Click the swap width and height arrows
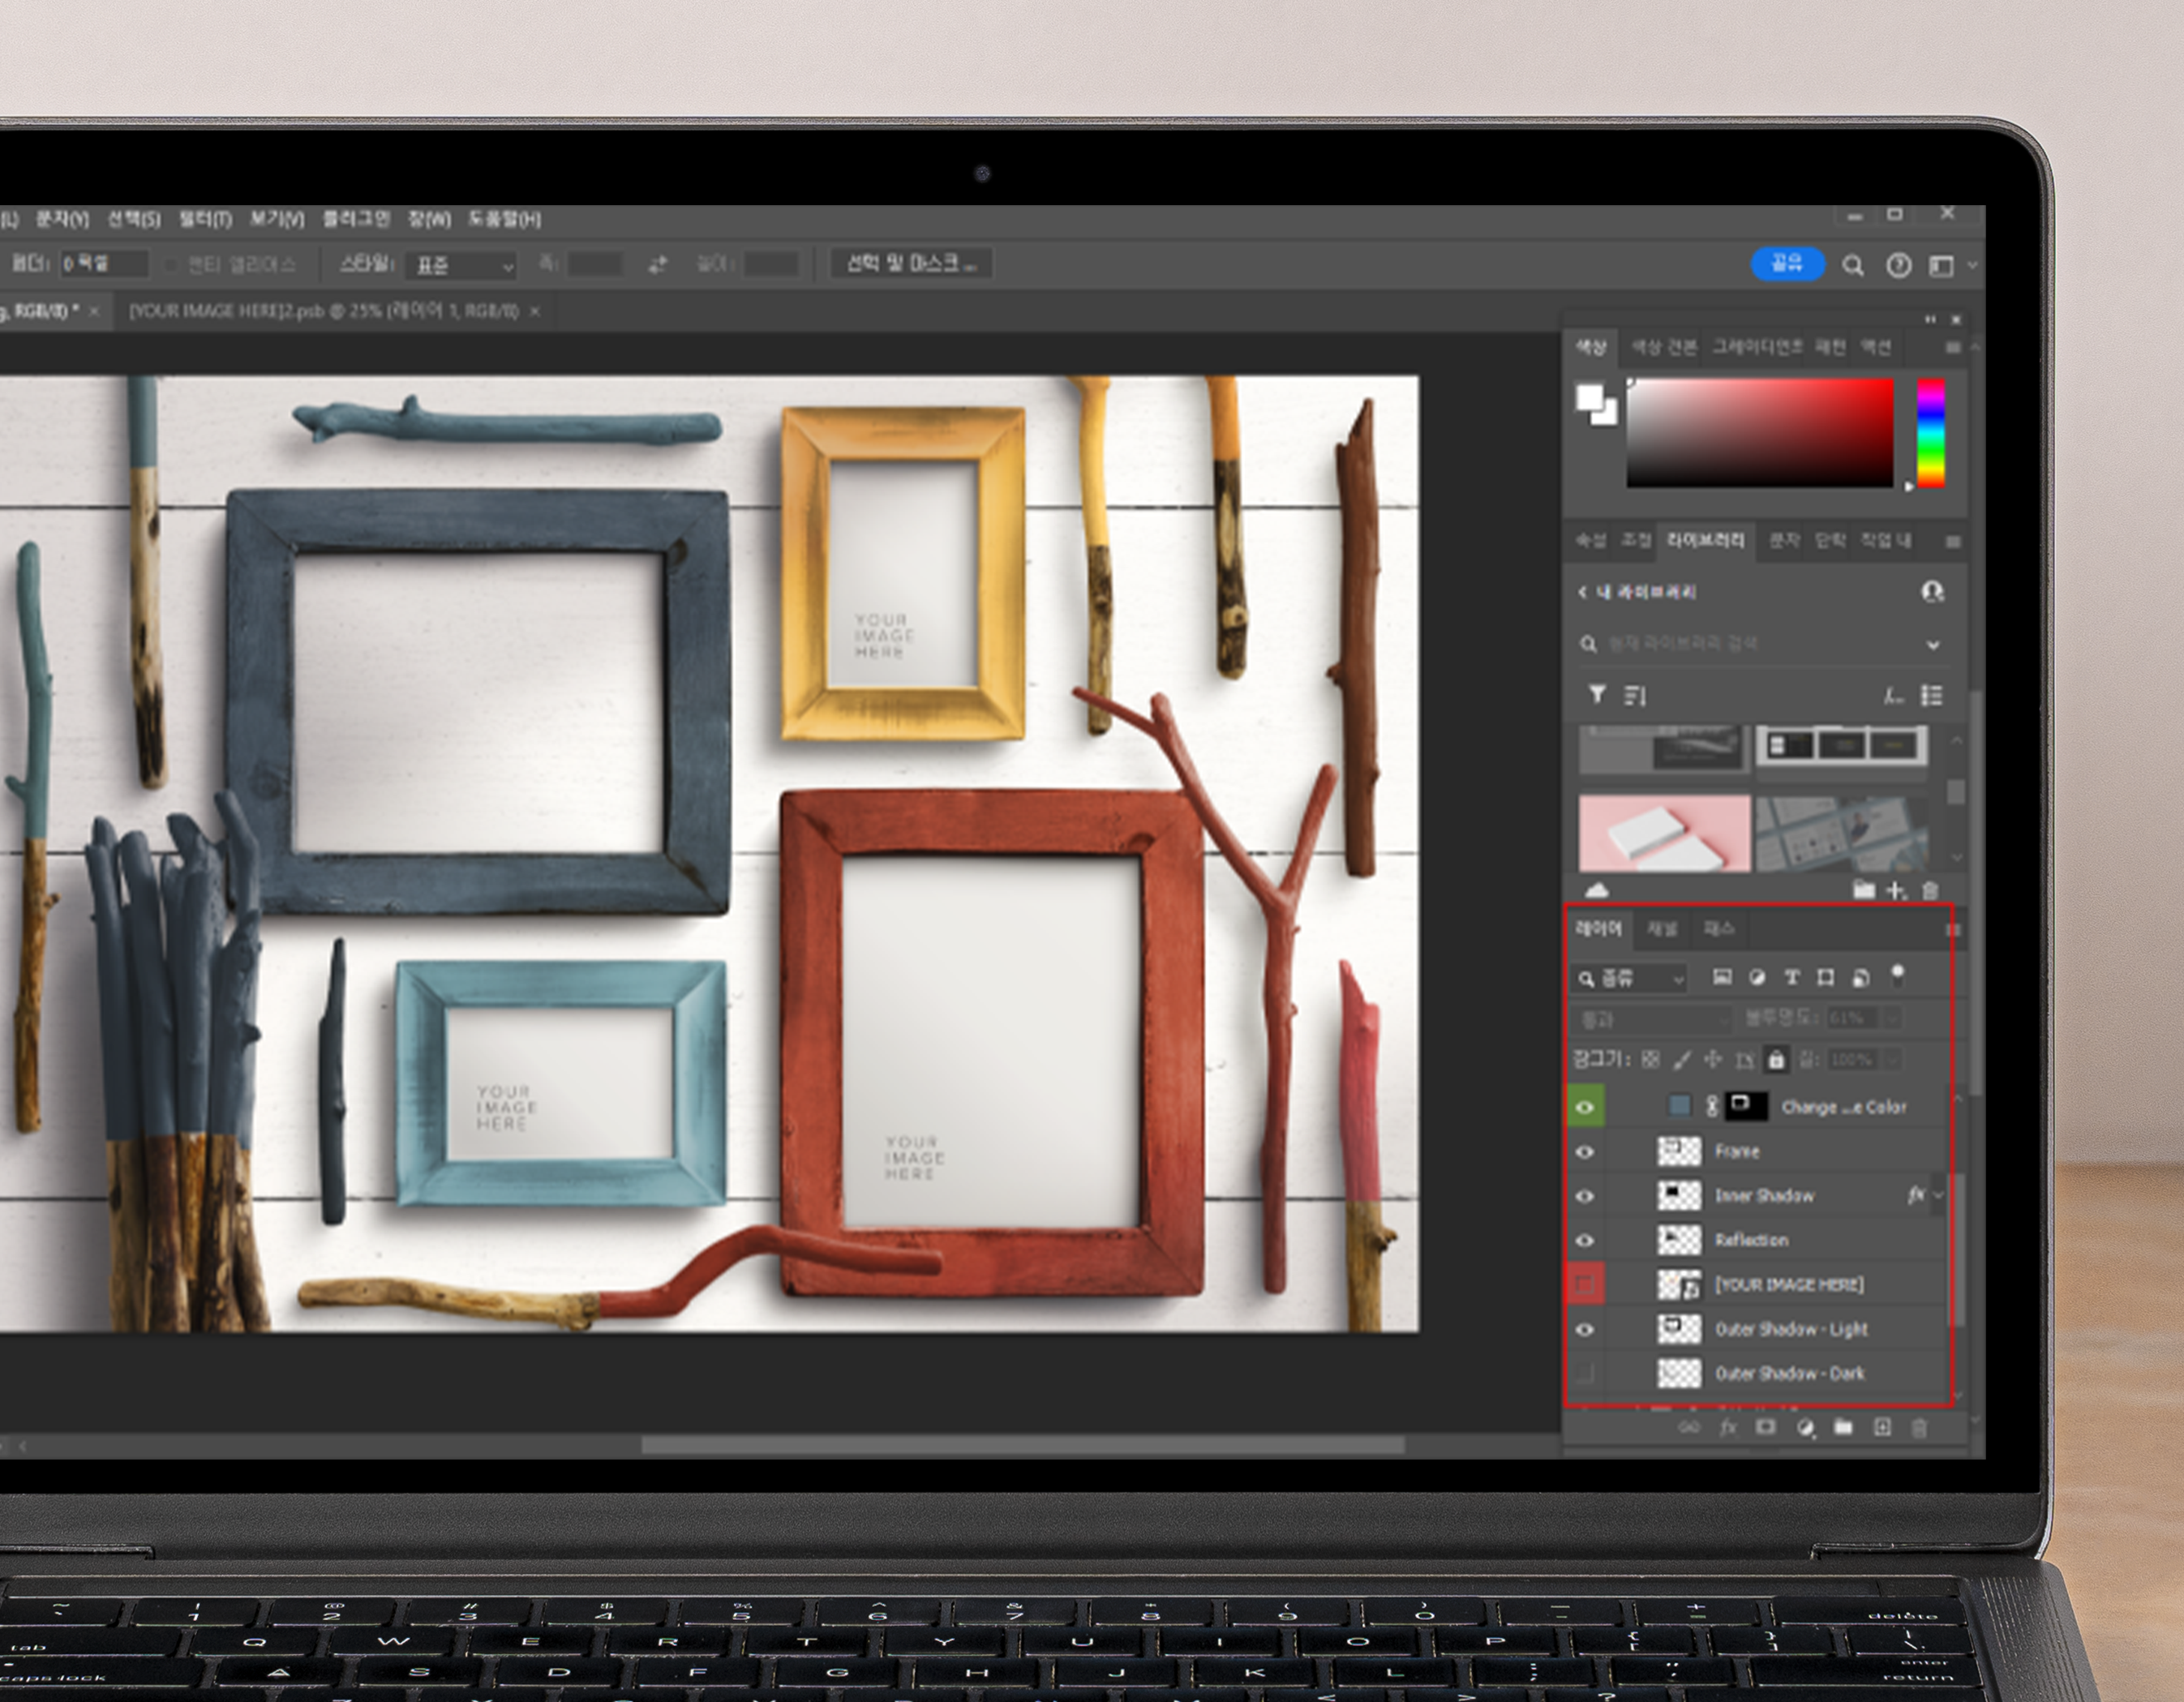The width and height of the screenshot is (2184, 1702). pyautogui.click(x=657, y=264)
